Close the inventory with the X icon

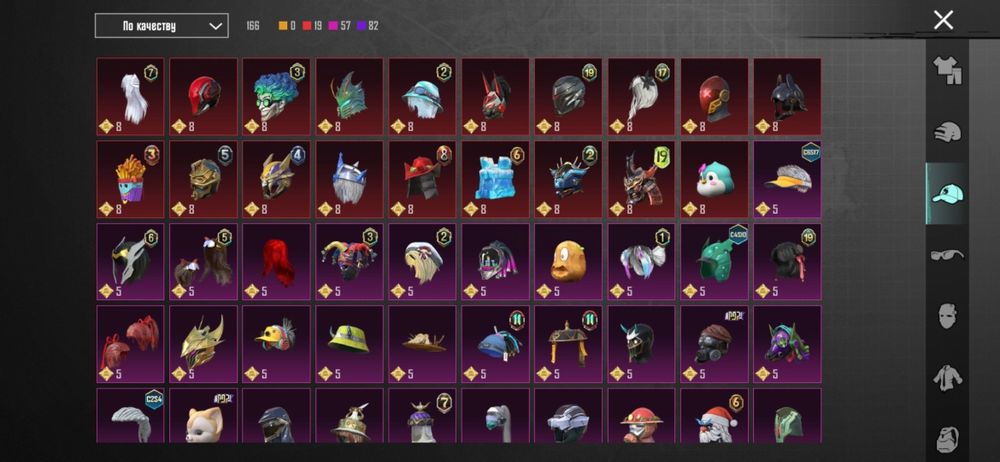pos(943,20)
